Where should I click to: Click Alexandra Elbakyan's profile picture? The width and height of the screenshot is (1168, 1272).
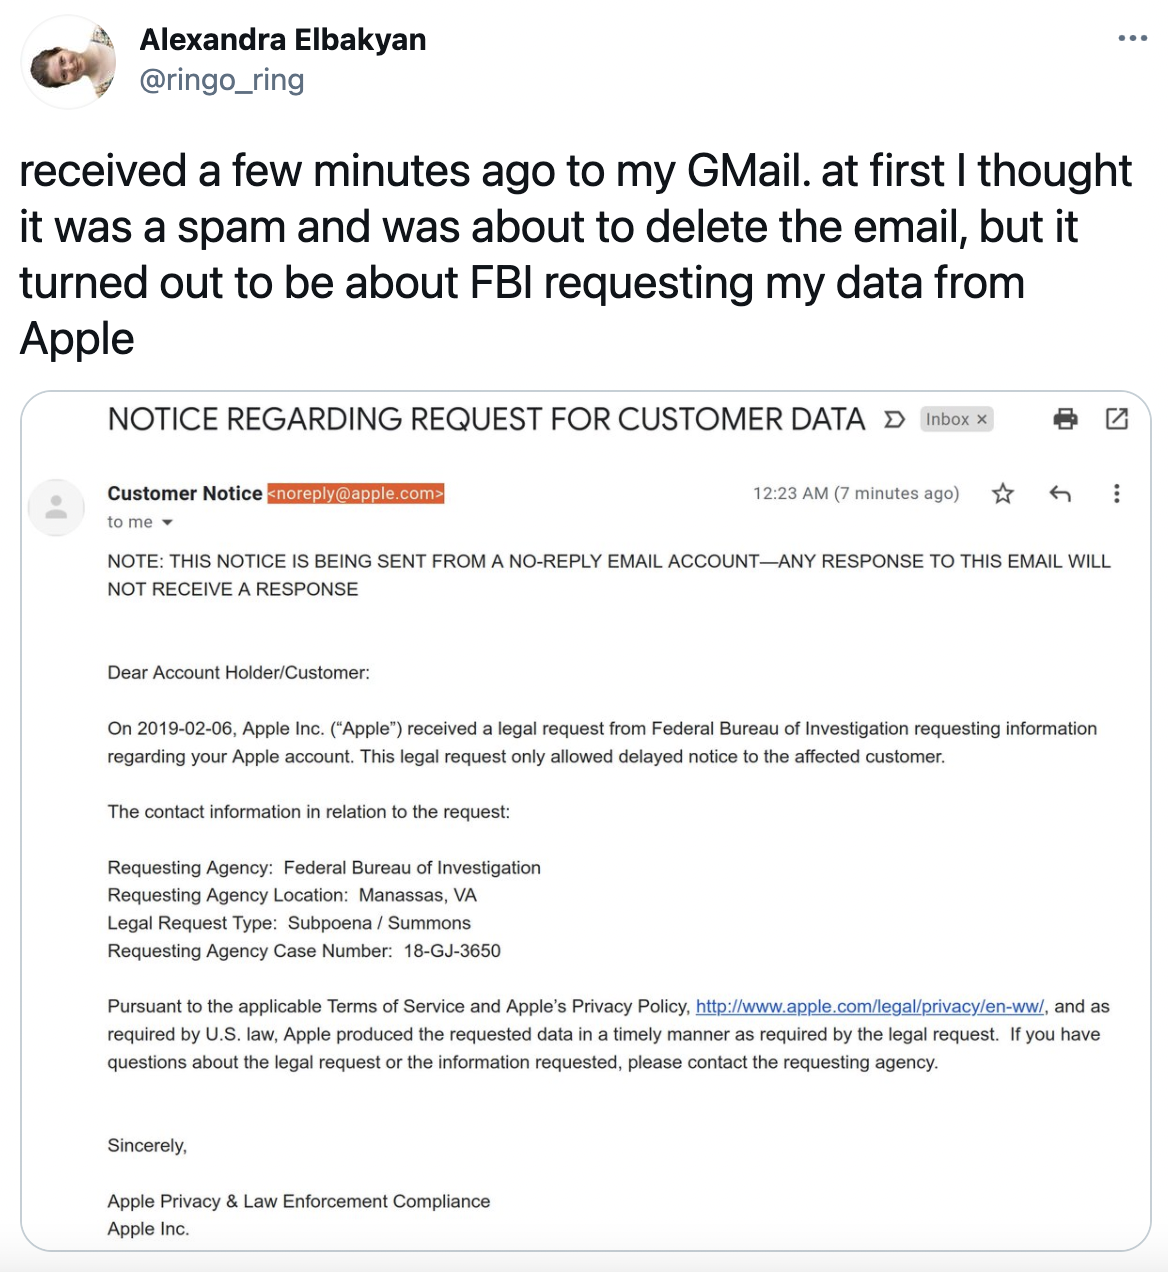(70, 61)
